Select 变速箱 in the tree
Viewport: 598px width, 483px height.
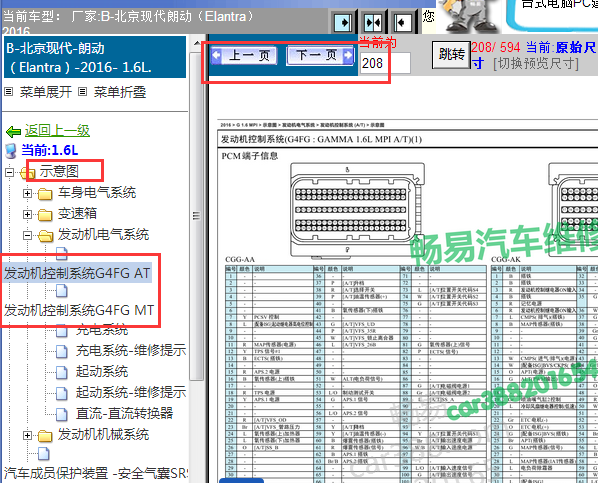click(x=77, y=214)
